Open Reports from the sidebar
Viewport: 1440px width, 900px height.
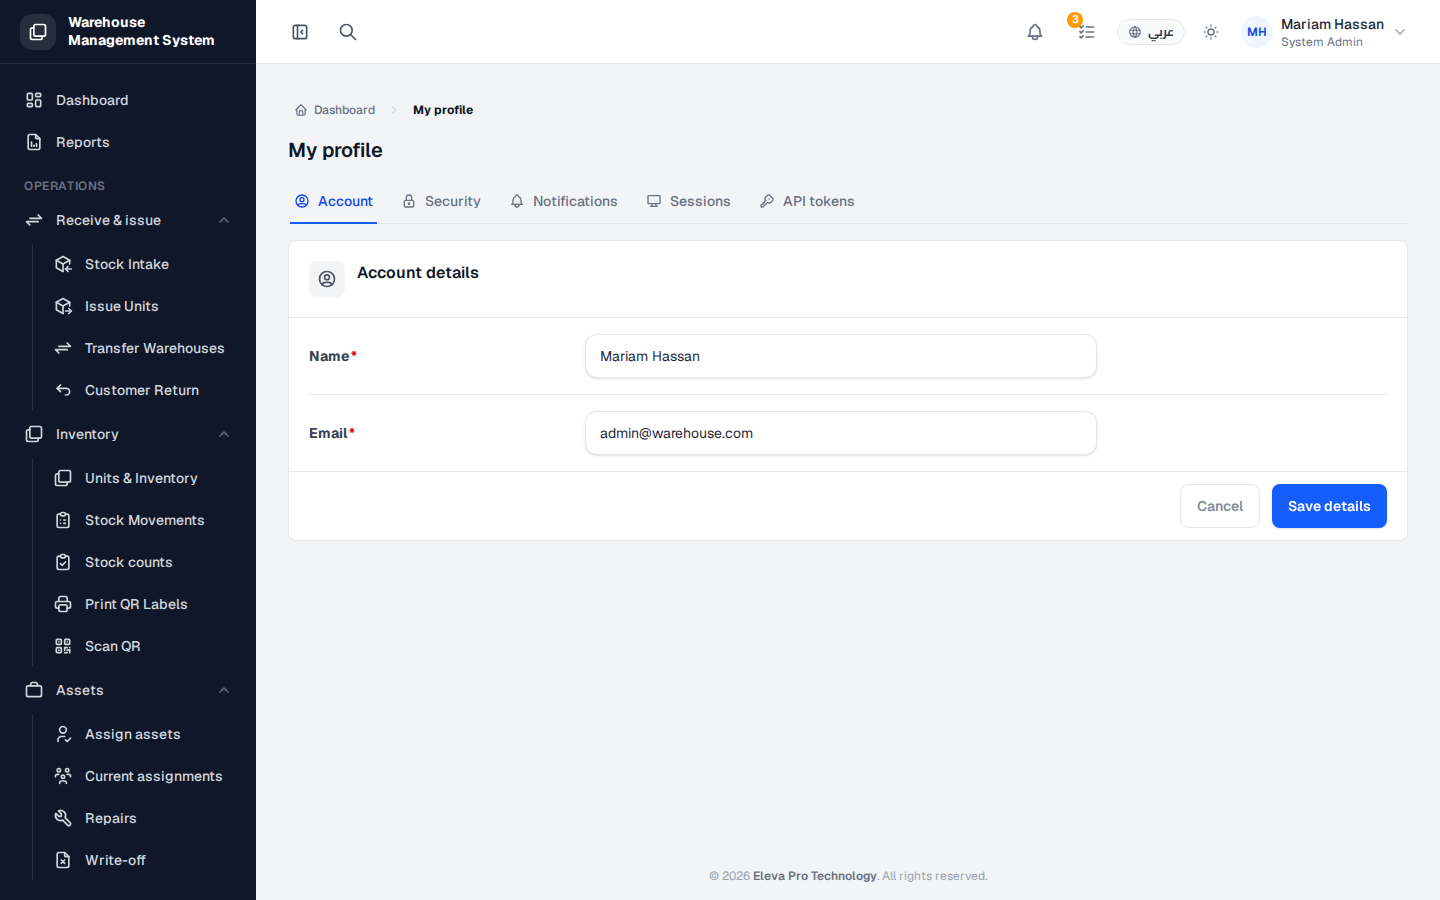coord(128,142)
